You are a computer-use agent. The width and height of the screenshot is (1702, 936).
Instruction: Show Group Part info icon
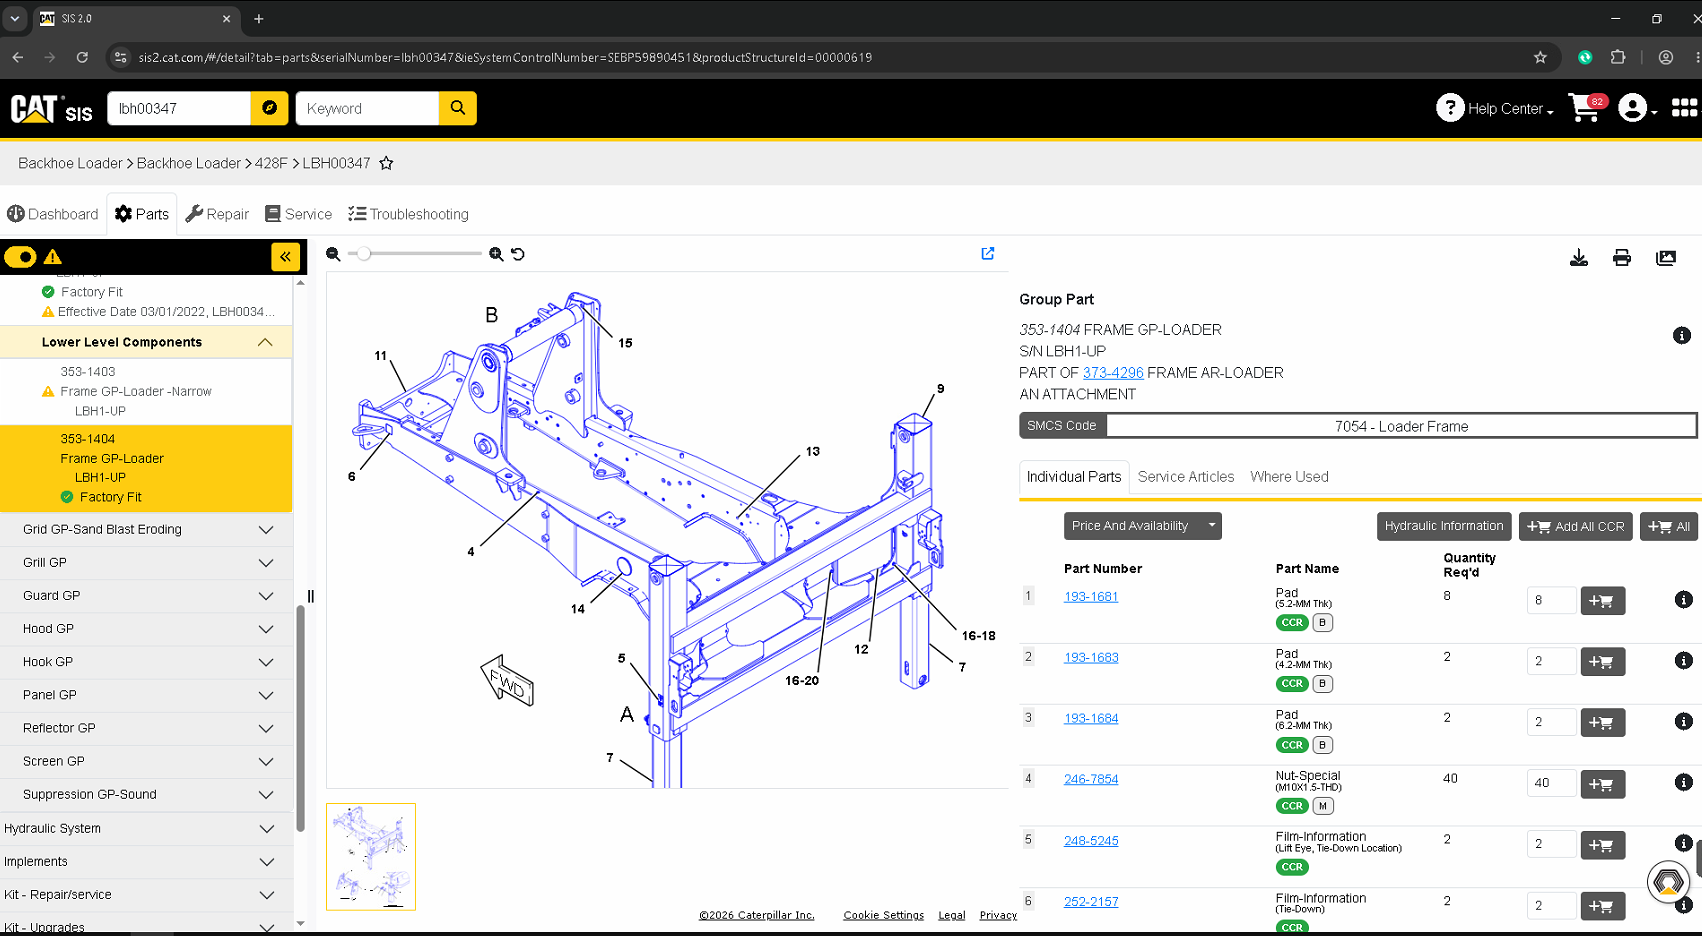(x=1682, y=335)
